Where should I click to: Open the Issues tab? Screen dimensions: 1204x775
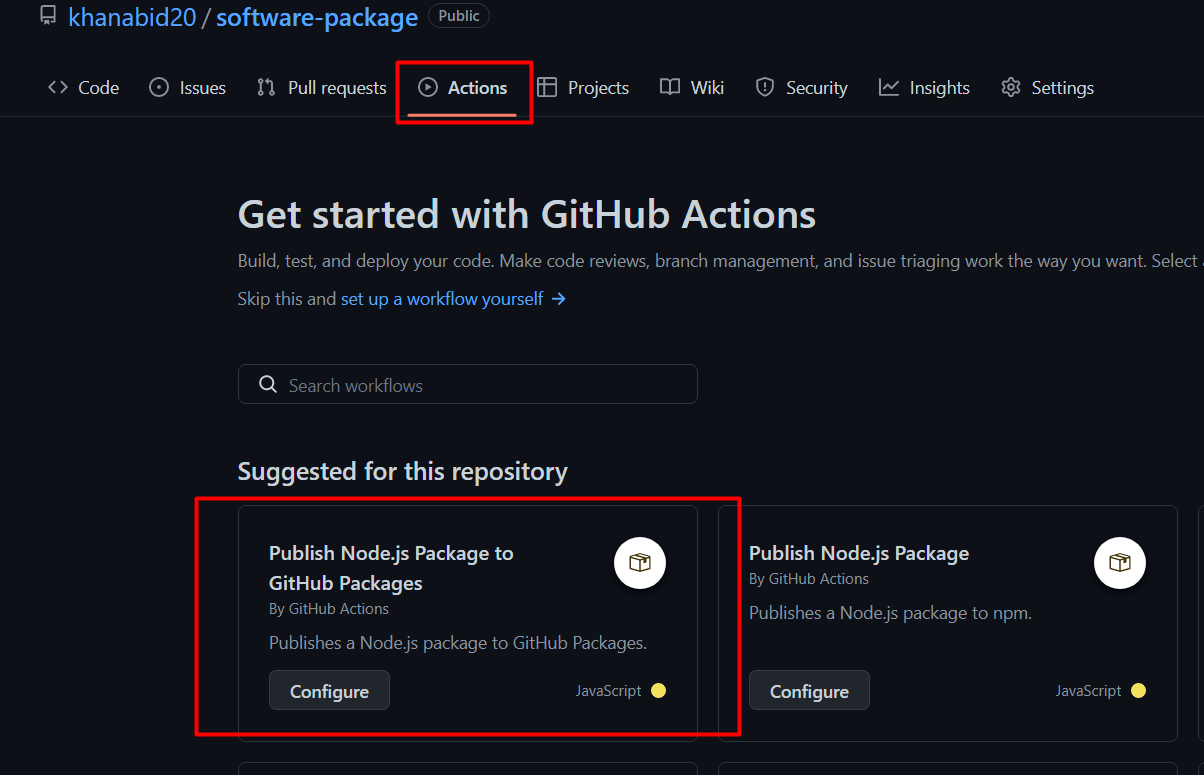pyautogui.click(x=187, y=88)
